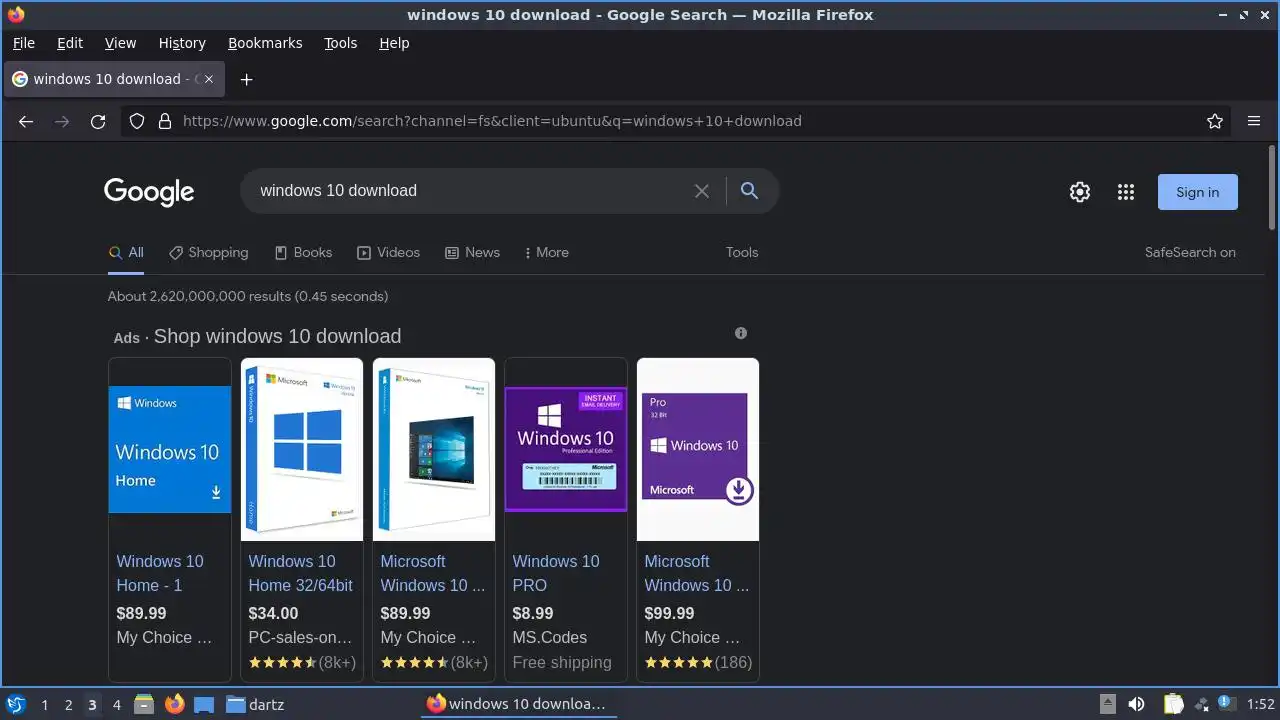The image size is (1280, 720).
Task: Open the dartz folder taskbar button
Action: (255, 705)
